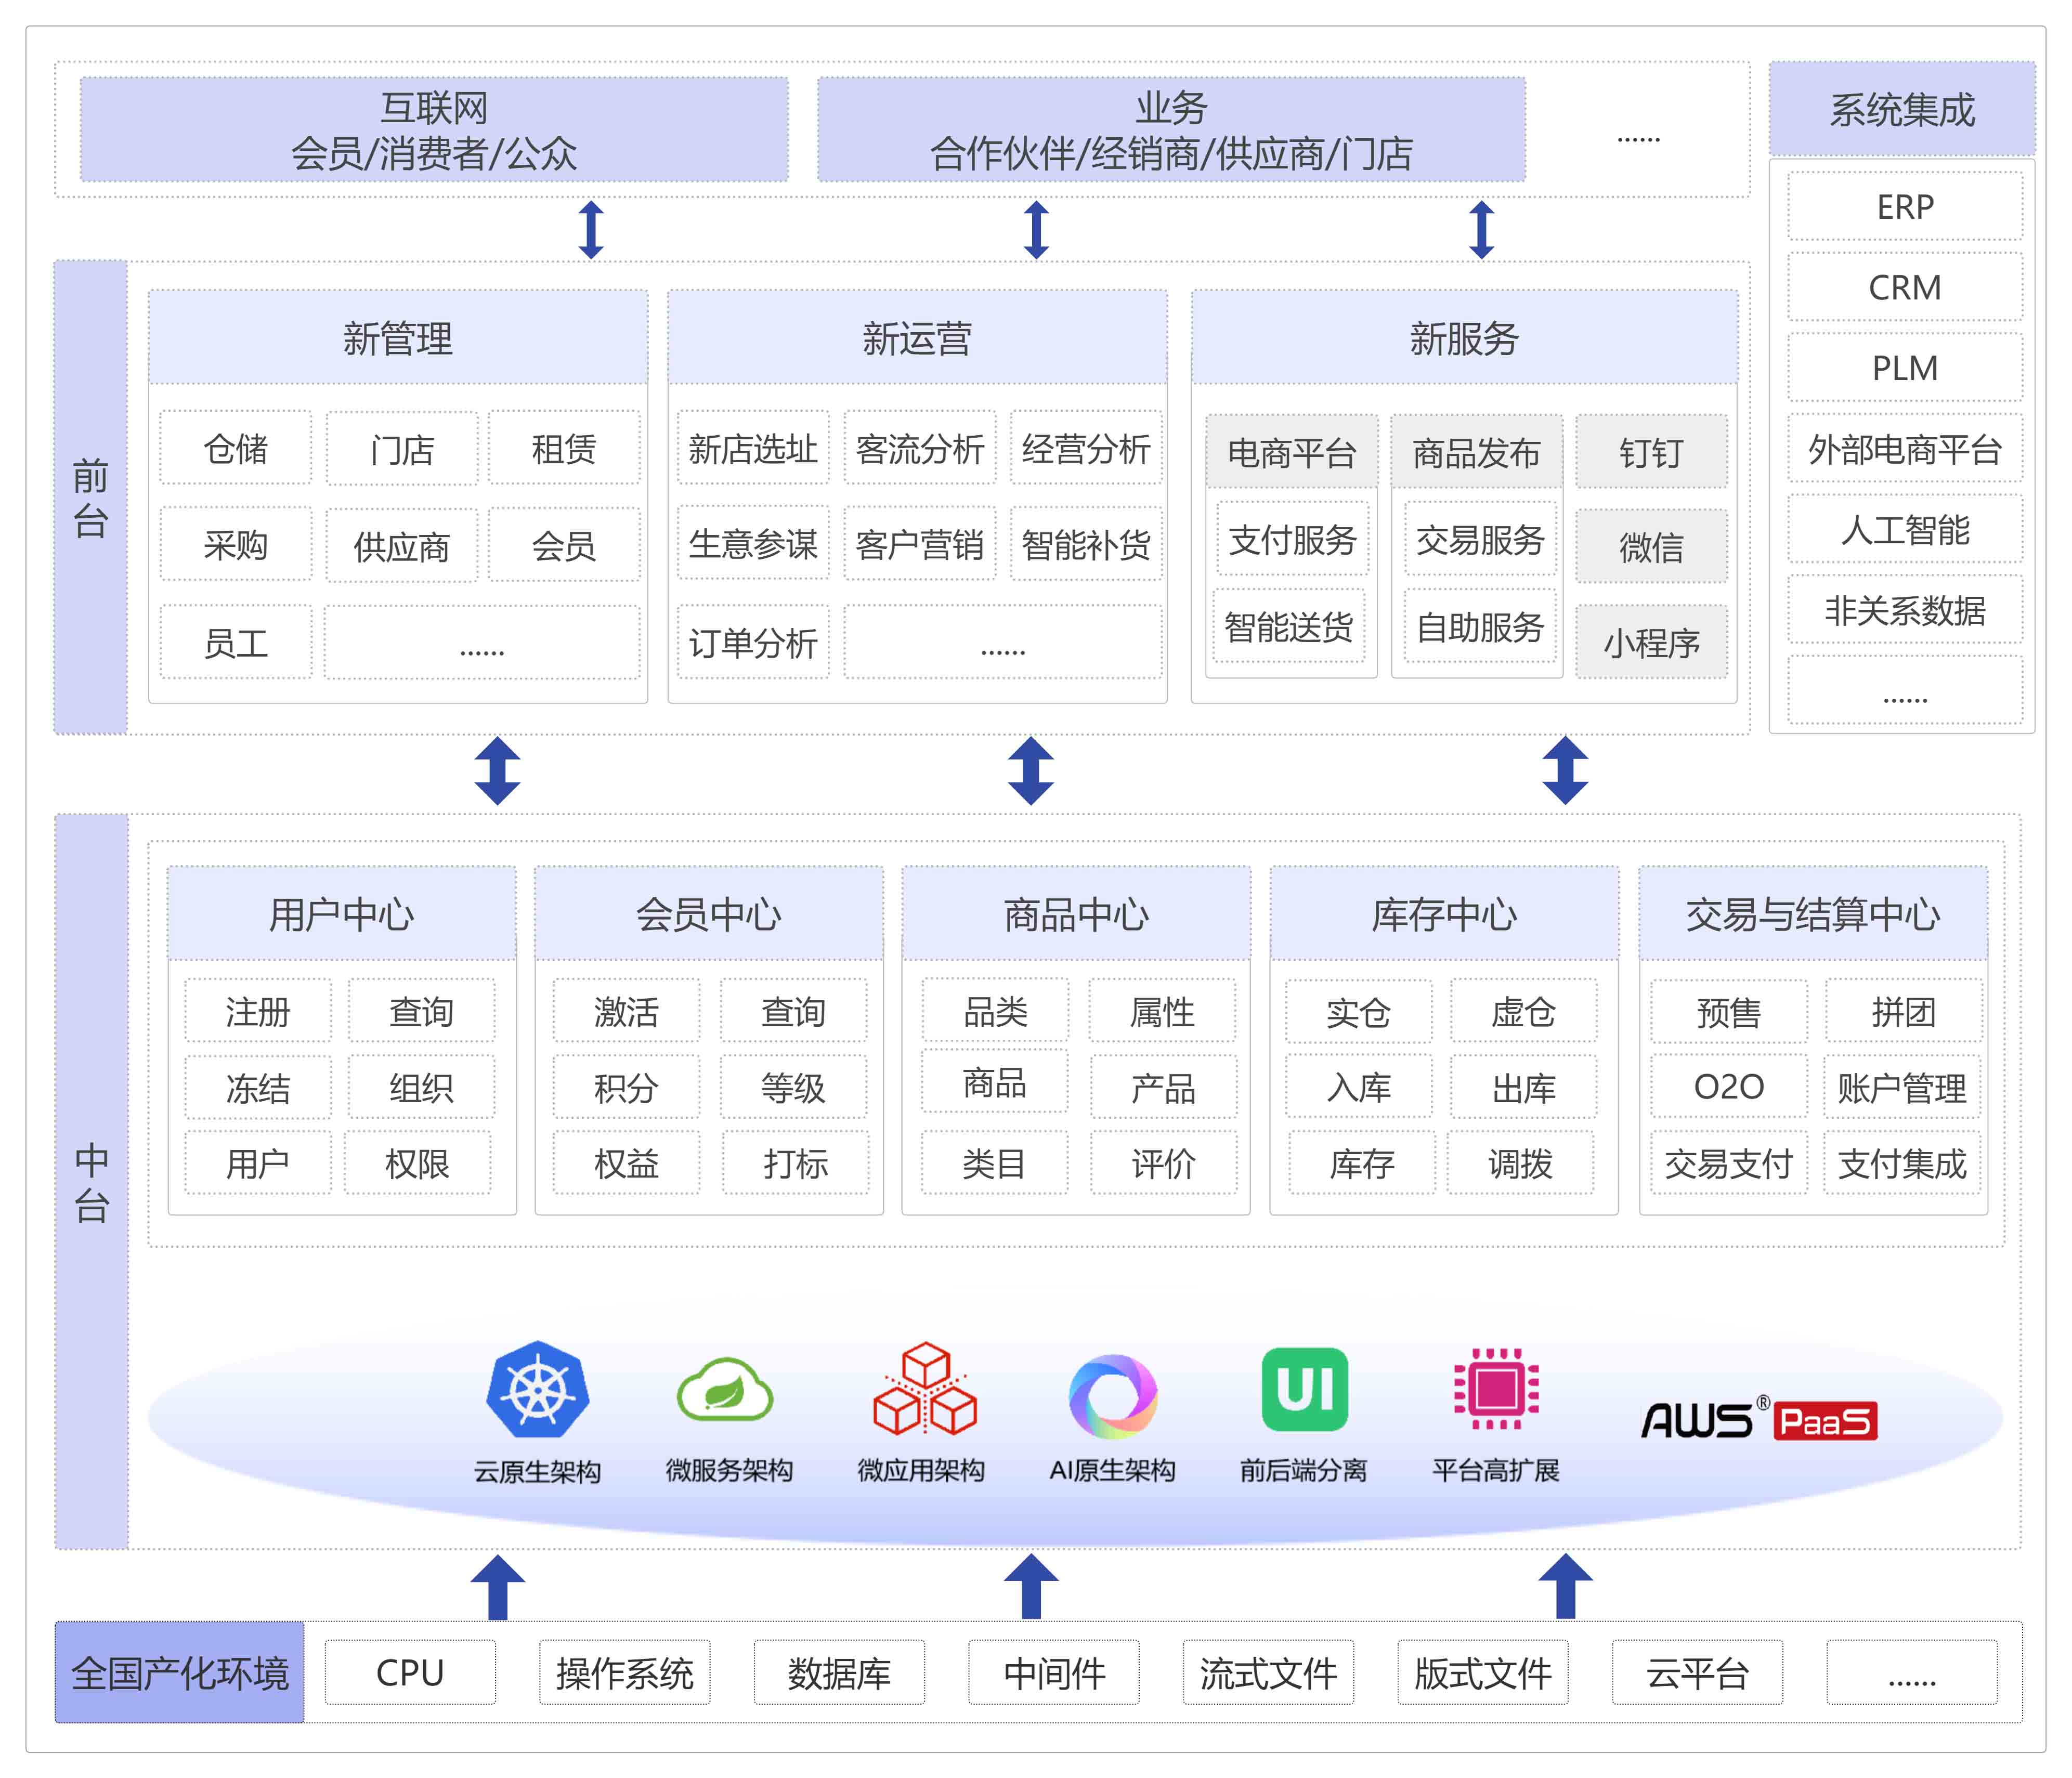The image size is (2072, 1778).
Task: Click the 账户管理 cell
Action: (1901, 1088)
